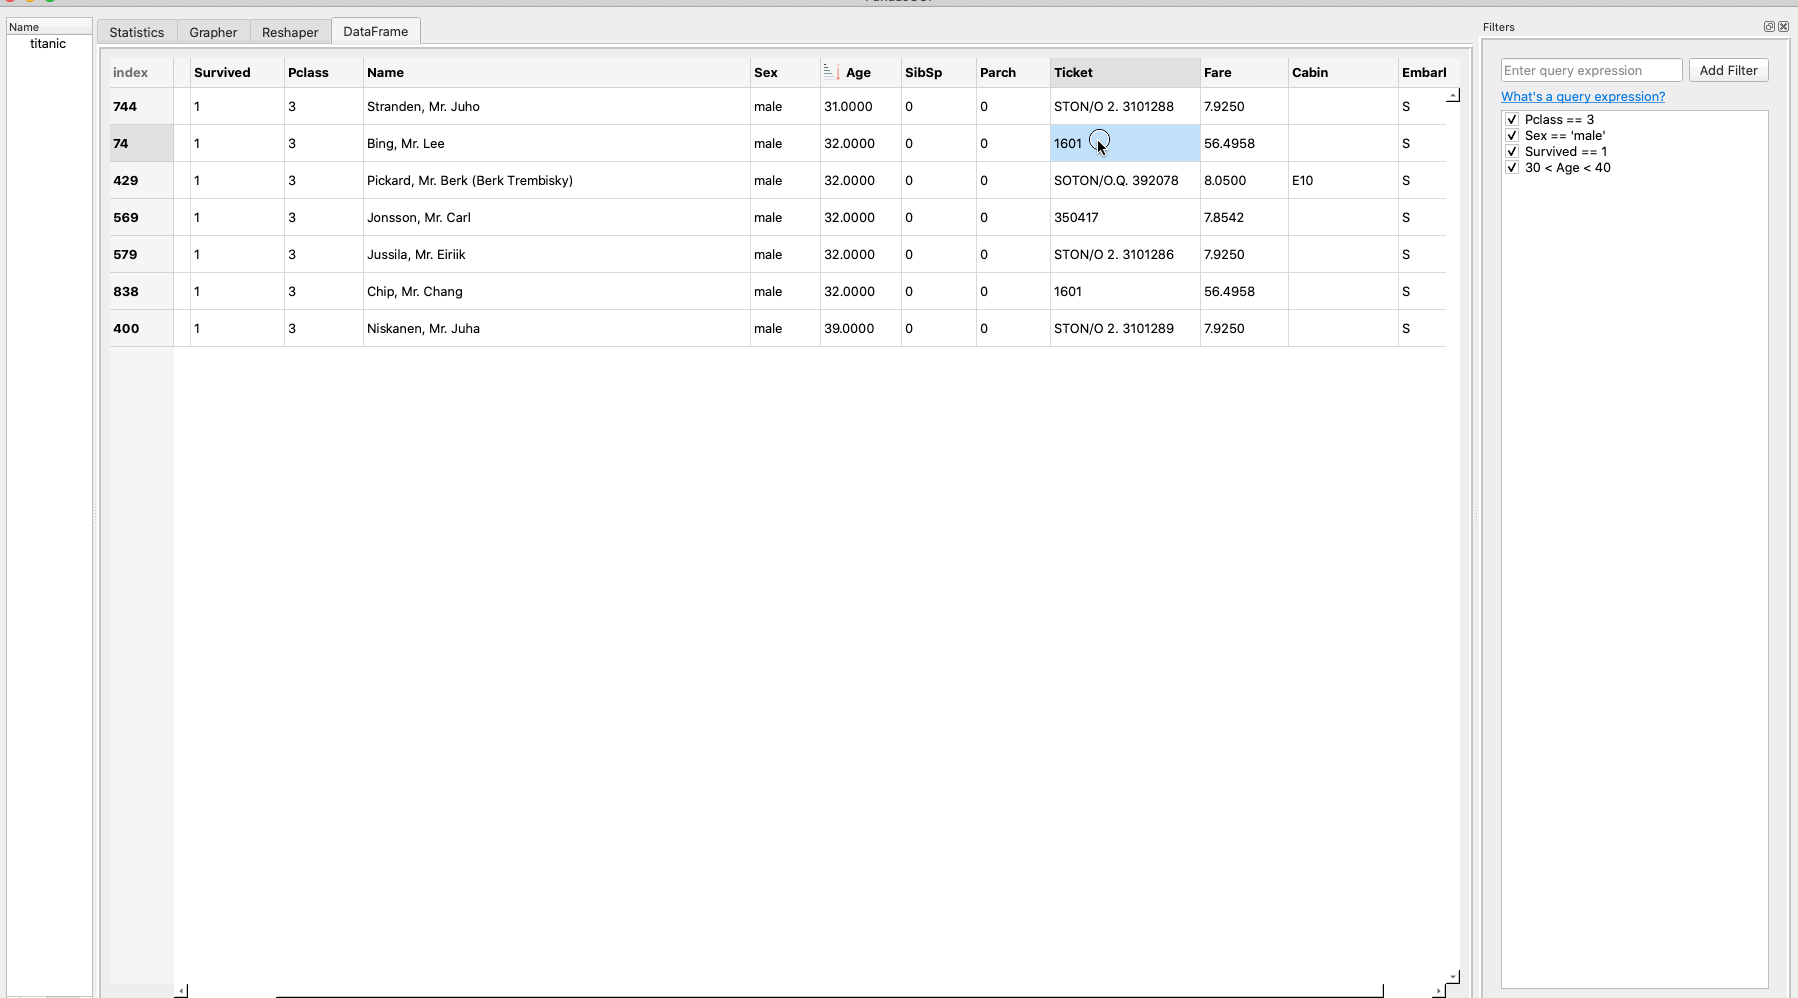Viewport: 1798px width, 998px height.
Task: Open the Grapher tab
Action: [214, 32]
